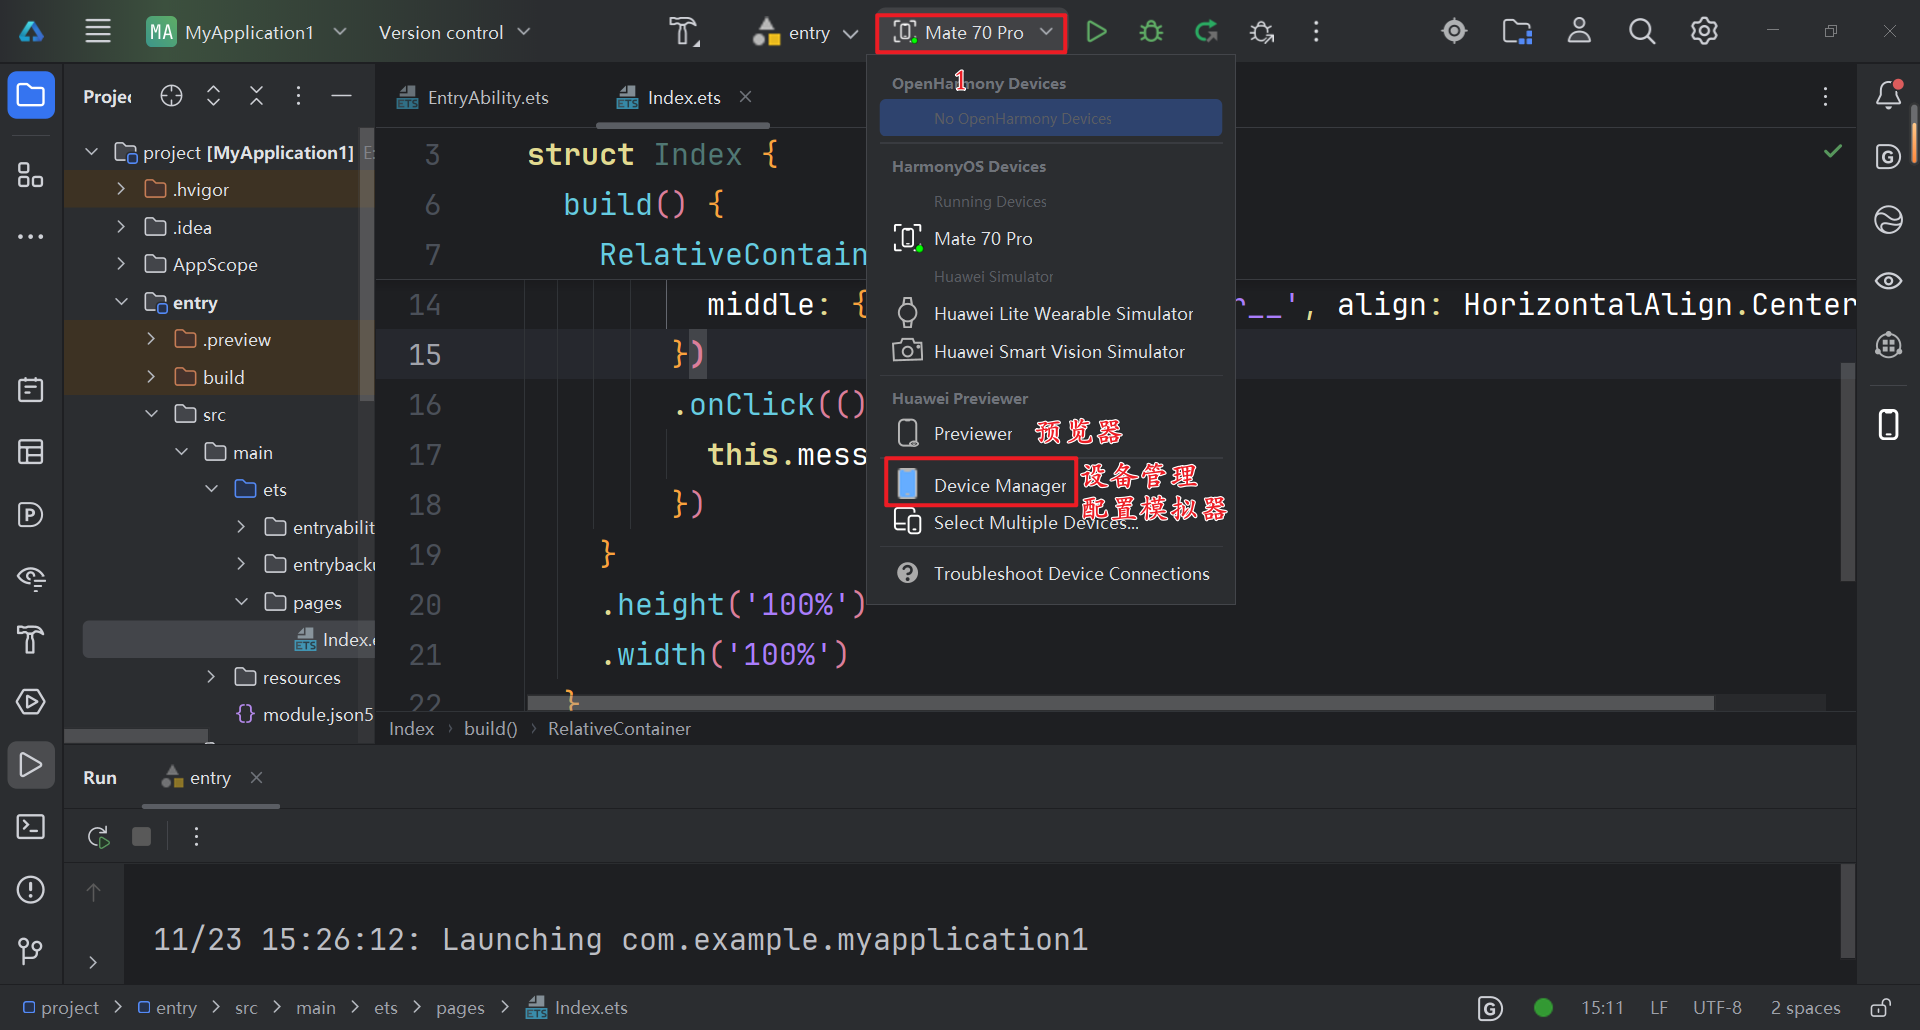Open search everywhere magnifier
Image resolution: width=1920 pixels, height=1030 pixels.
coord(1642,32)
